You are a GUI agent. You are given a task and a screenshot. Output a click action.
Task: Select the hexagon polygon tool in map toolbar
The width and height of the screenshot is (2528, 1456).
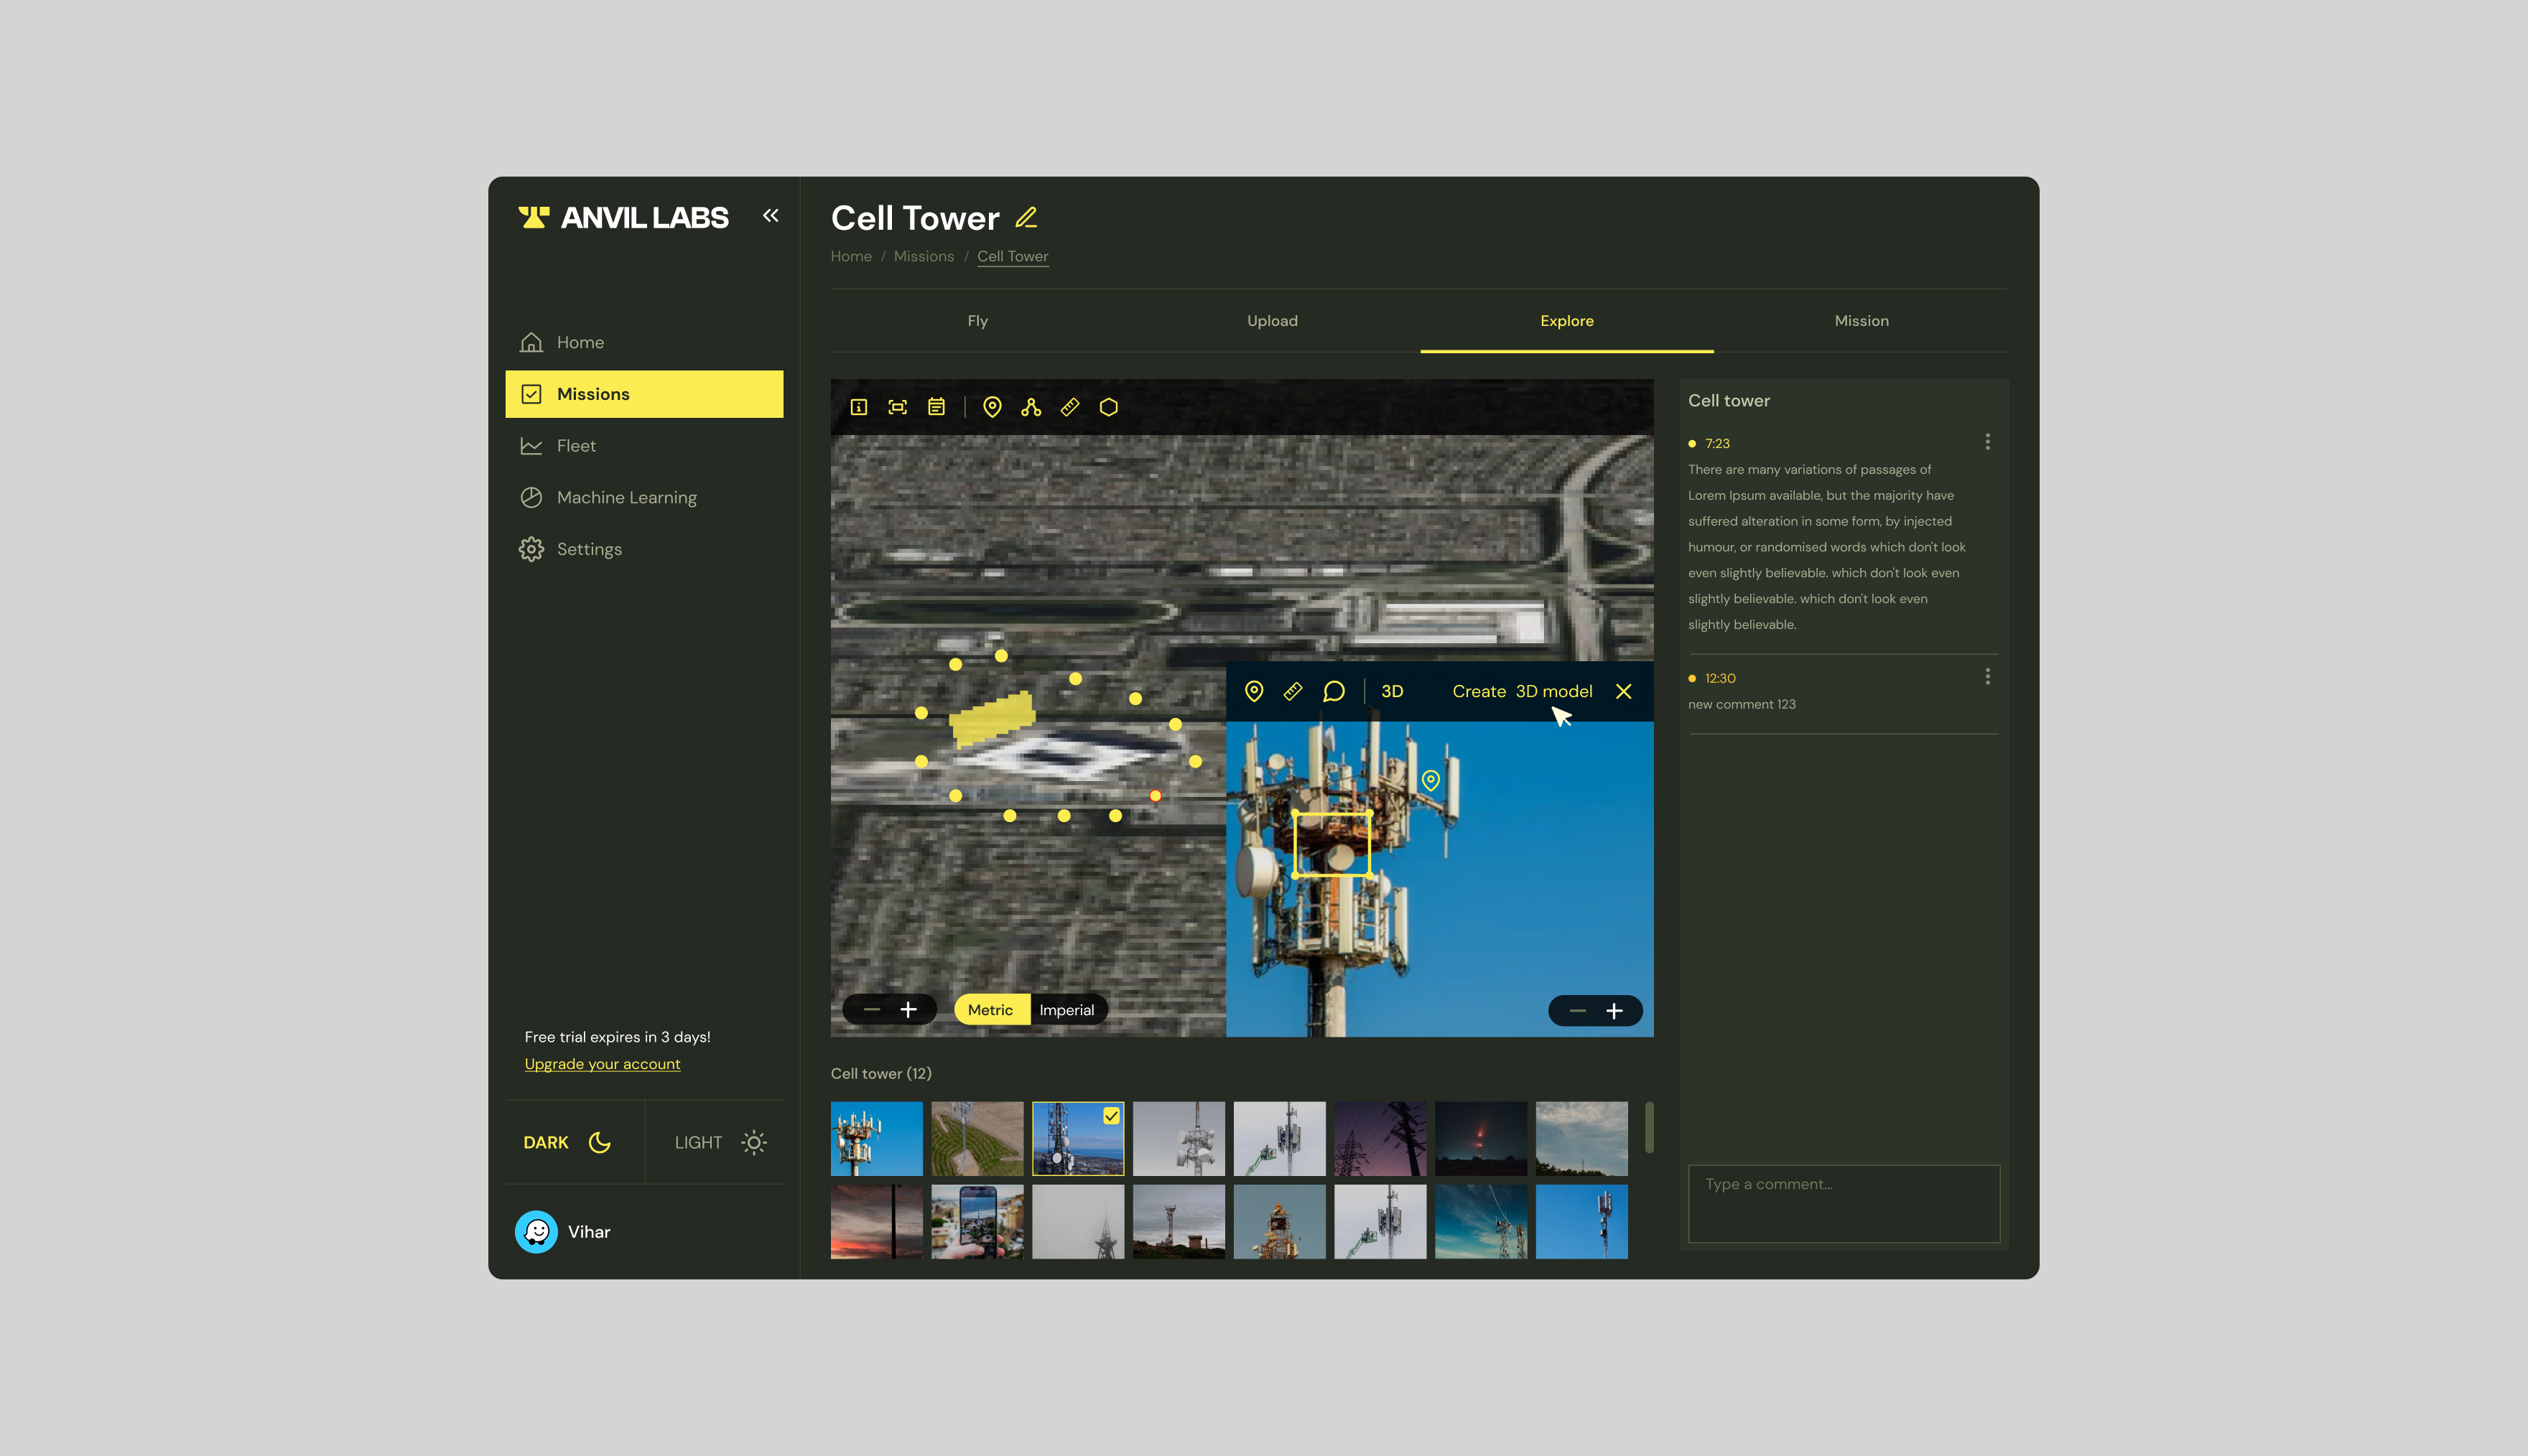(x=1109, y=407)
